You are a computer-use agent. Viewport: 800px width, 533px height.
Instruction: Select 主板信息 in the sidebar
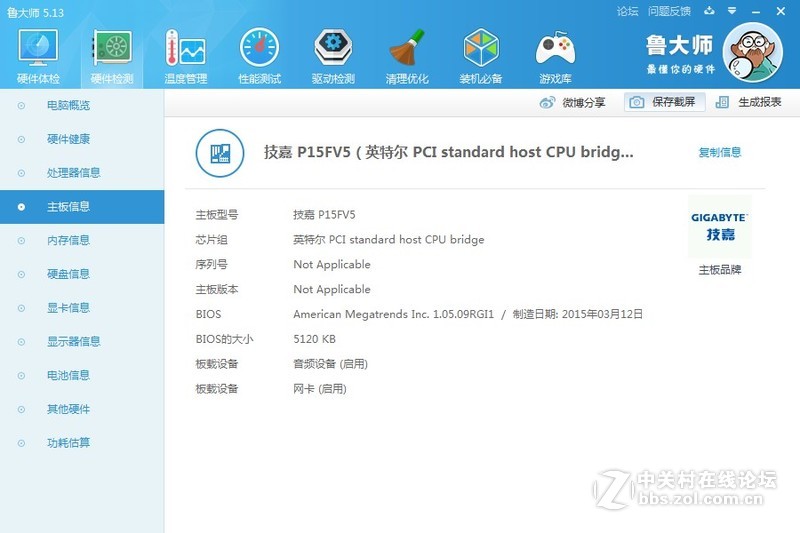coord(82,207)
